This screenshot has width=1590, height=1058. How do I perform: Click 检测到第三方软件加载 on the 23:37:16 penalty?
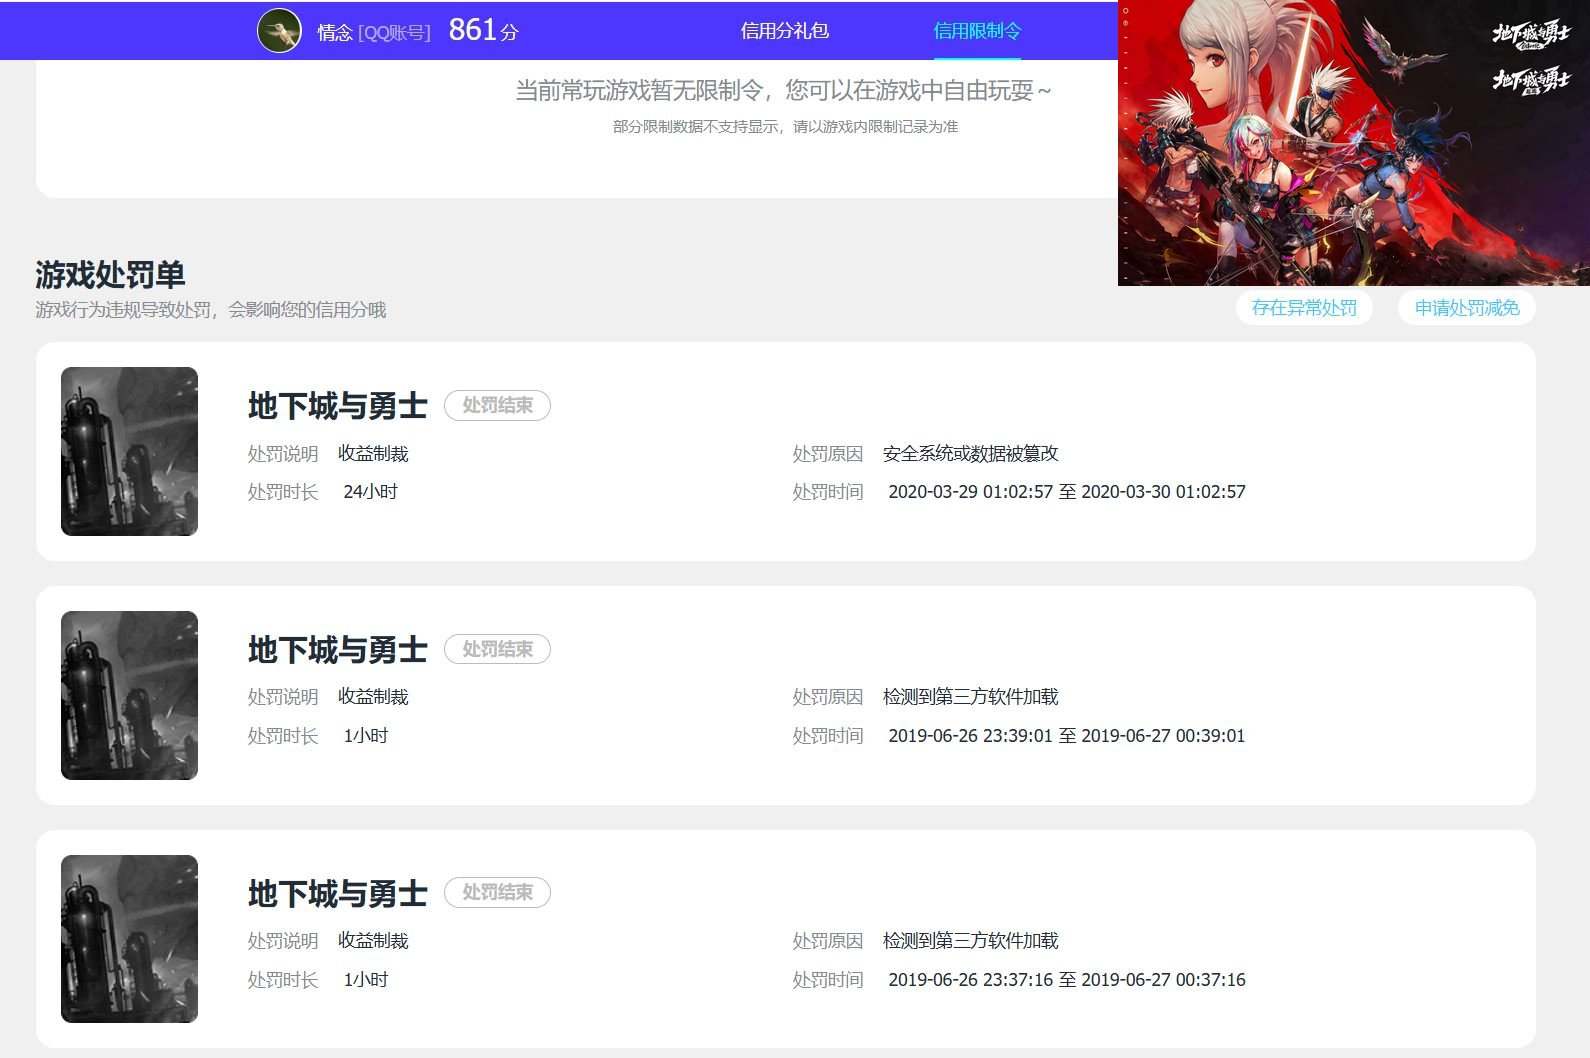point(970,941)
